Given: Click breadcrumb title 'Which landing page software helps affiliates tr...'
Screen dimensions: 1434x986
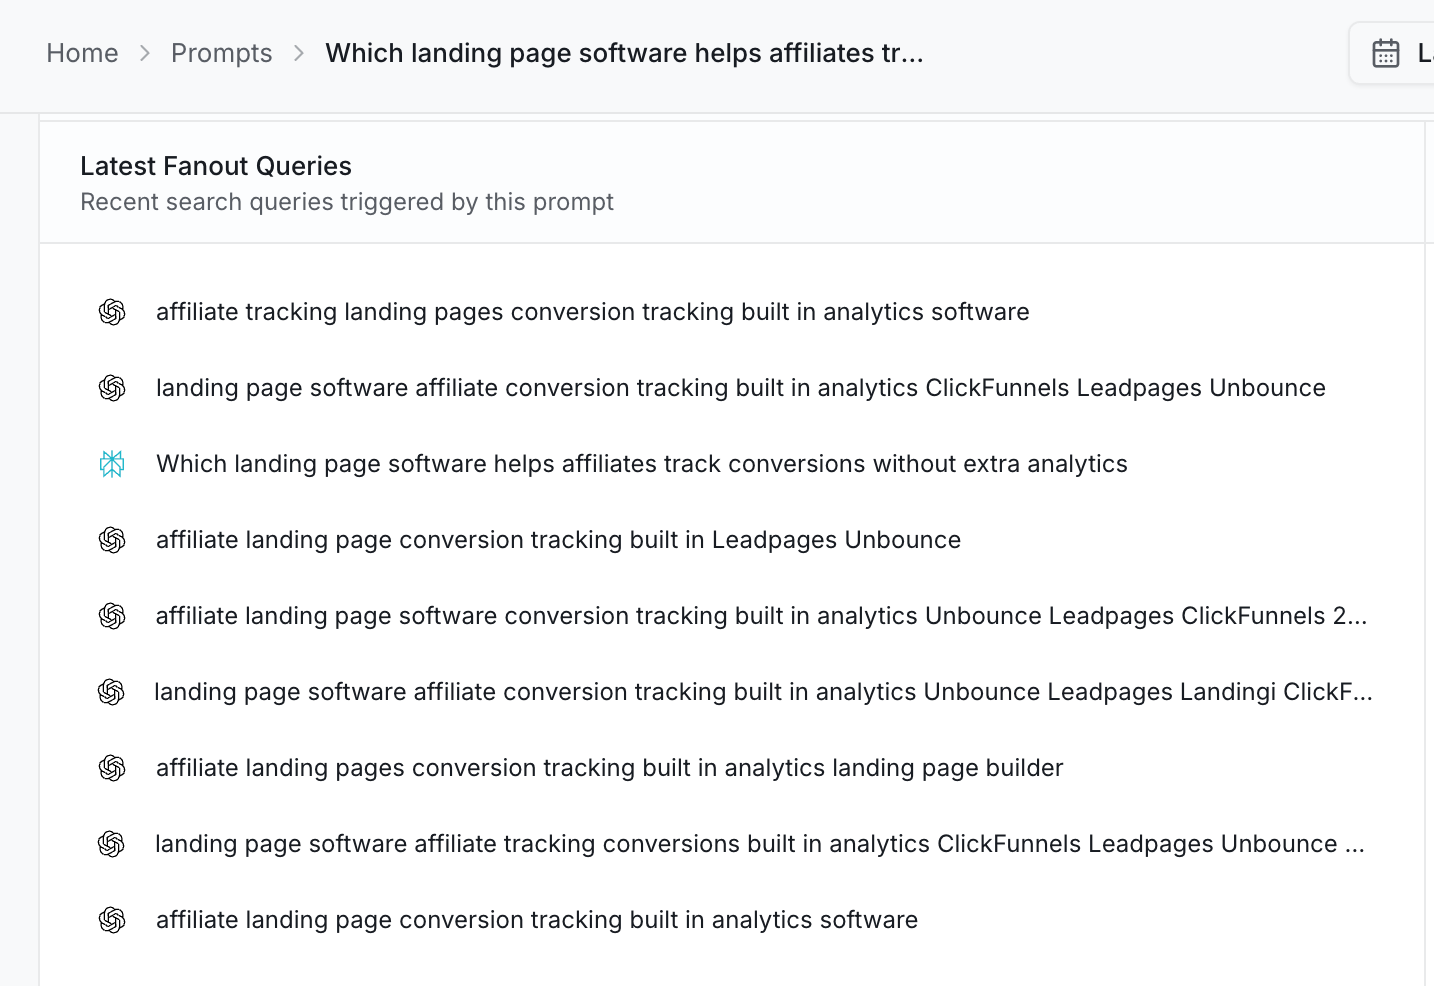Looking at the screenshot, I should (624, 53).
